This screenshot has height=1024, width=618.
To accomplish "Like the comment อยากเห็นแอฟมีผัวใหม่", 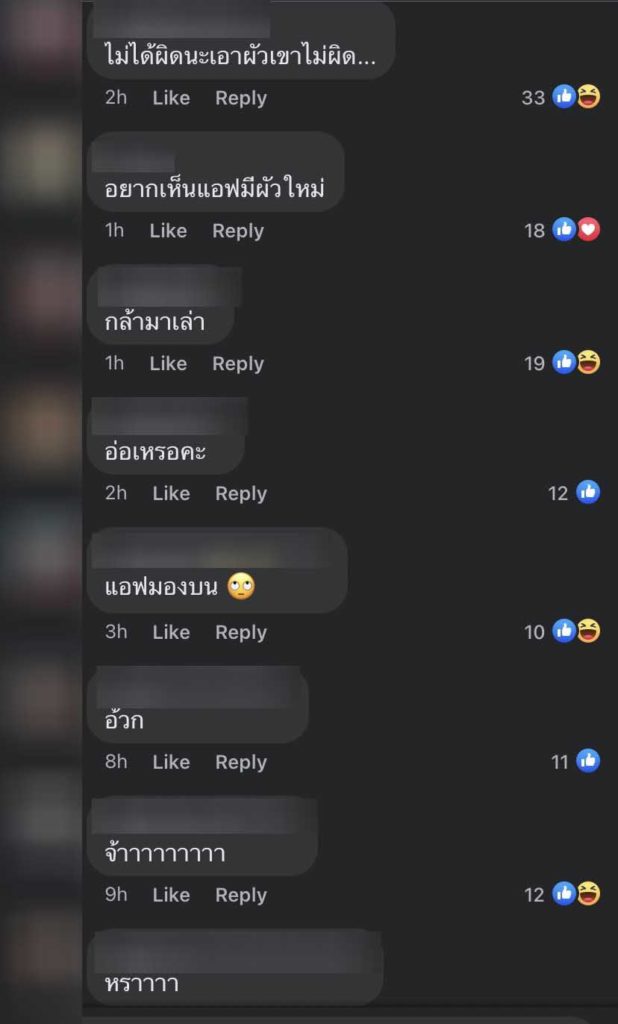I will coord(168,231).
